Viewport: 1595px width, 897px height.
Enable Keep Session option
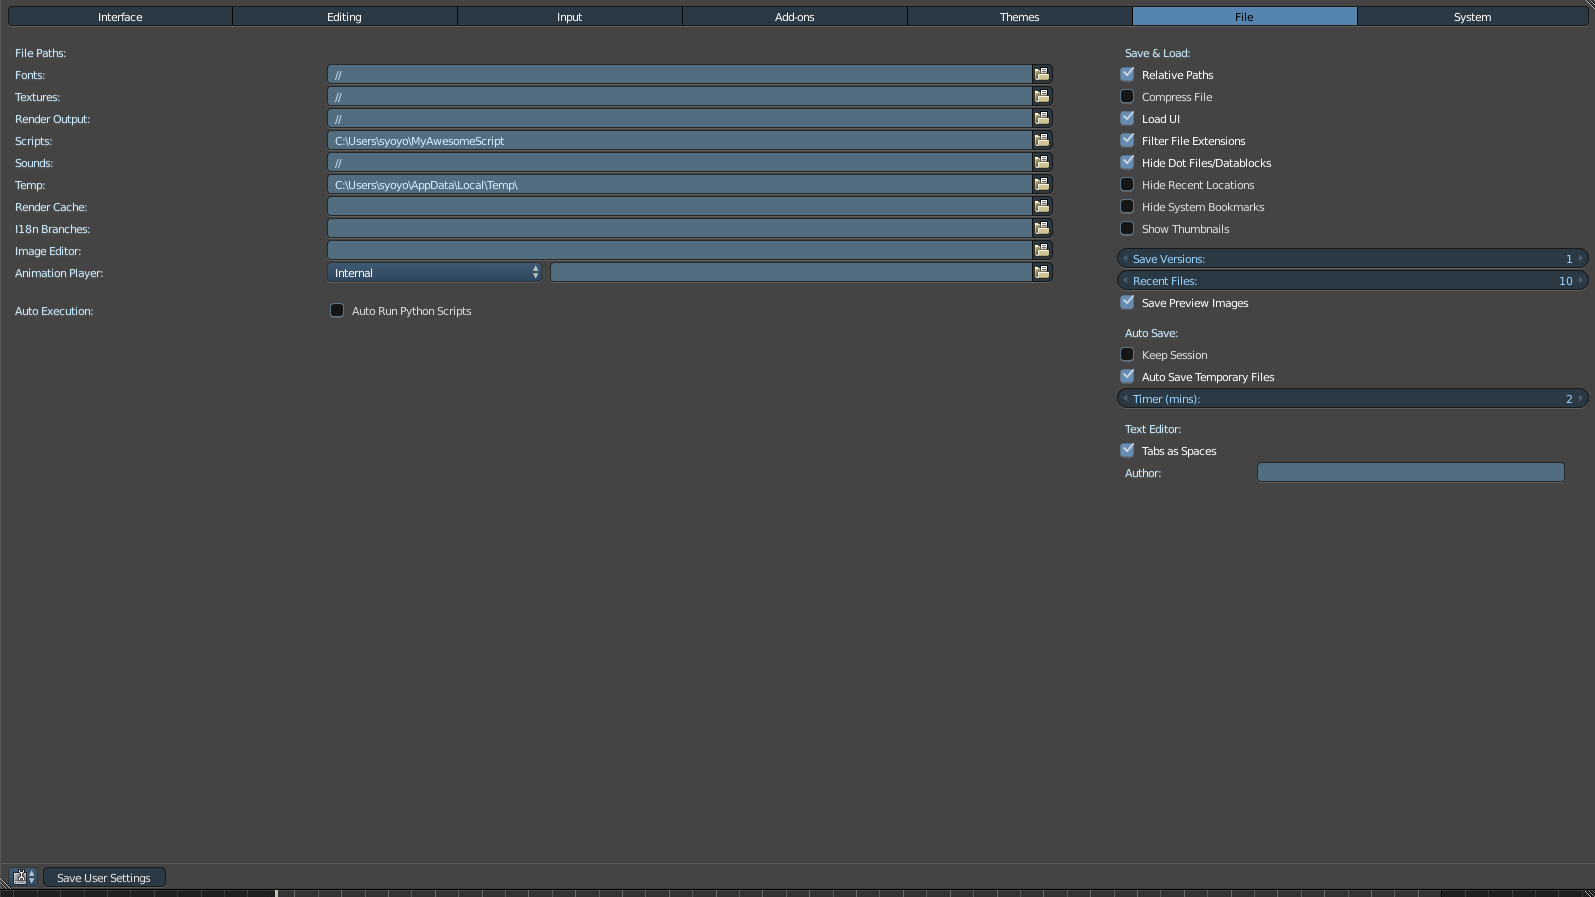pyautogui.click(x=1128, y=354)
